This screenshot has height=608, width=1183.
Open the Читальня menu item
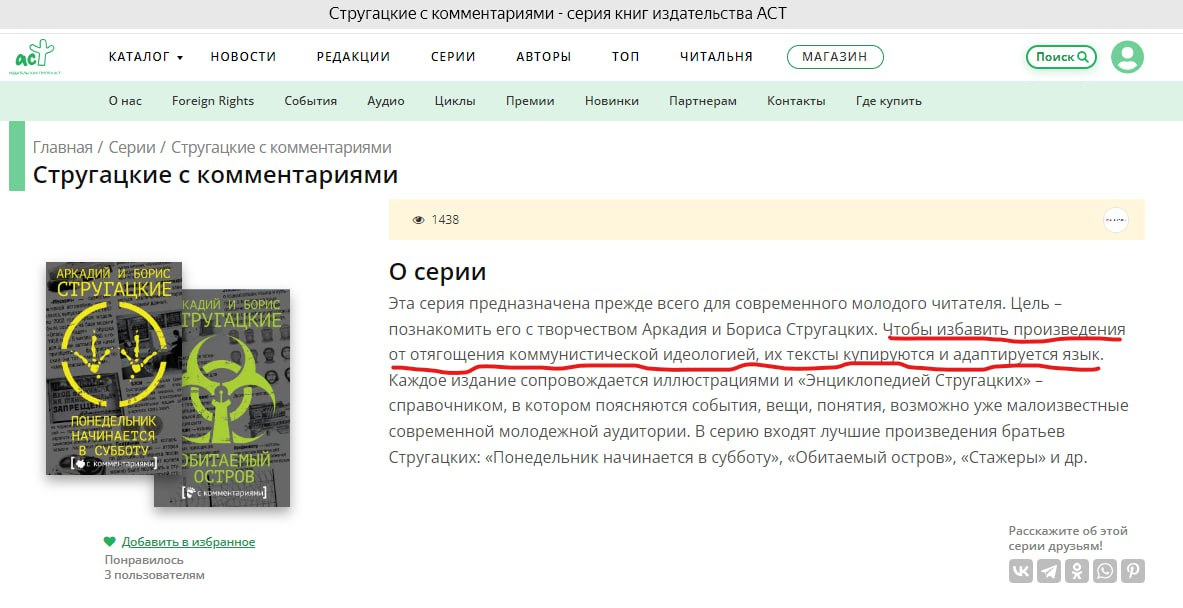[716, 57]
